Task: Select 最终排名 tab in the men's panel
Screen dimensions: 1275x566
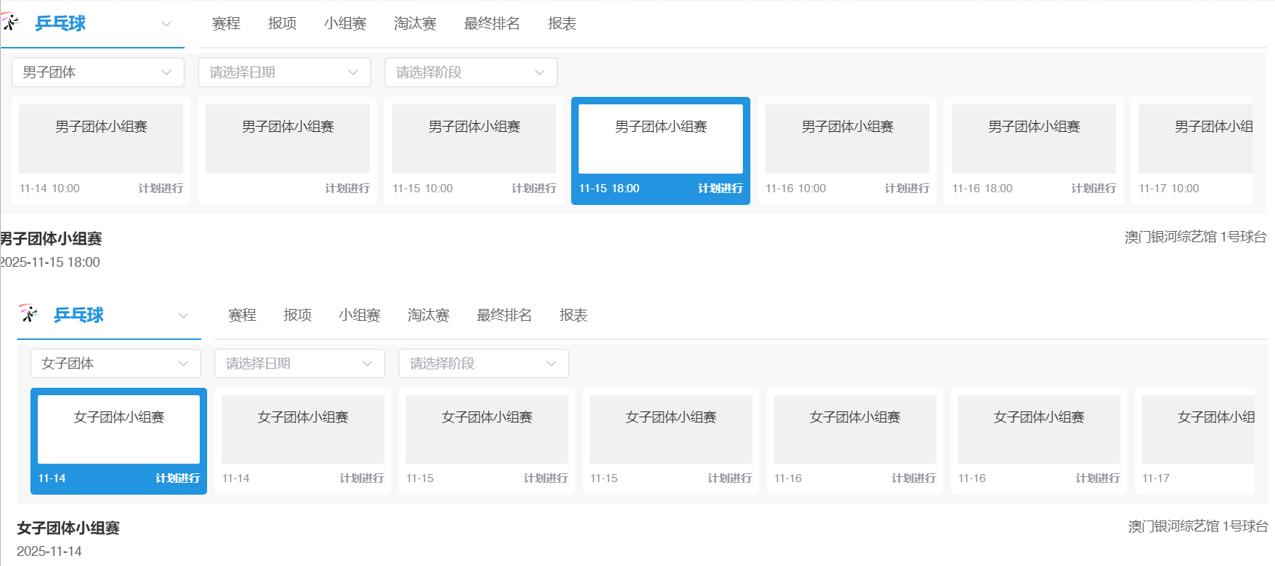Action: [492, 23]
